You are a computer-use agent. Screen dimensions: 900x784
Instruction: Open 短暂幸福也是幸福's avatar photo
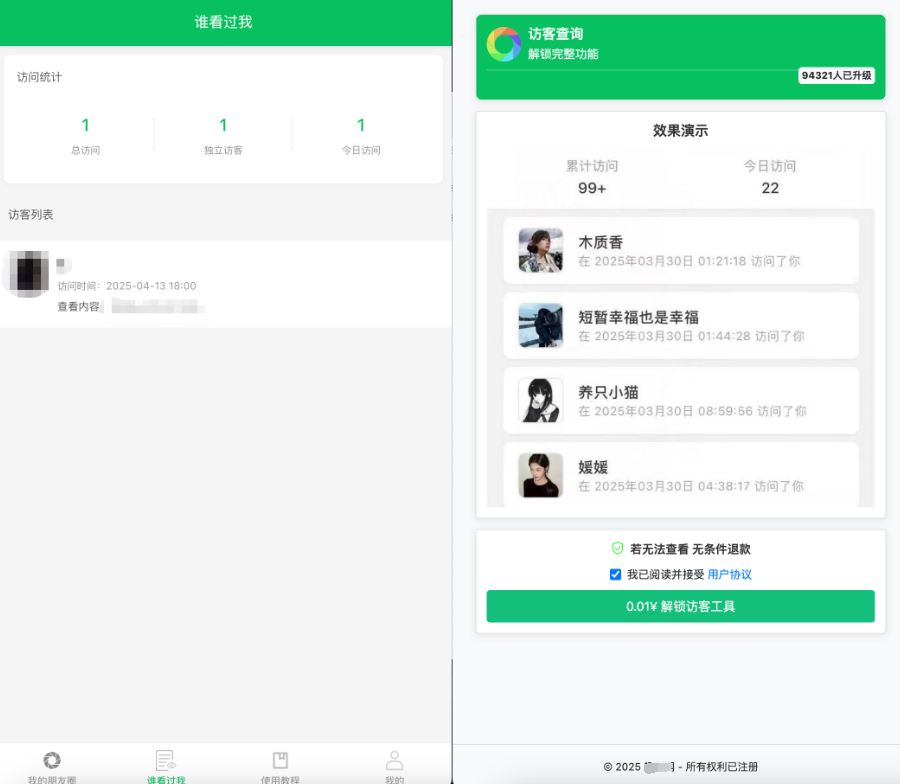coord(540,324)
